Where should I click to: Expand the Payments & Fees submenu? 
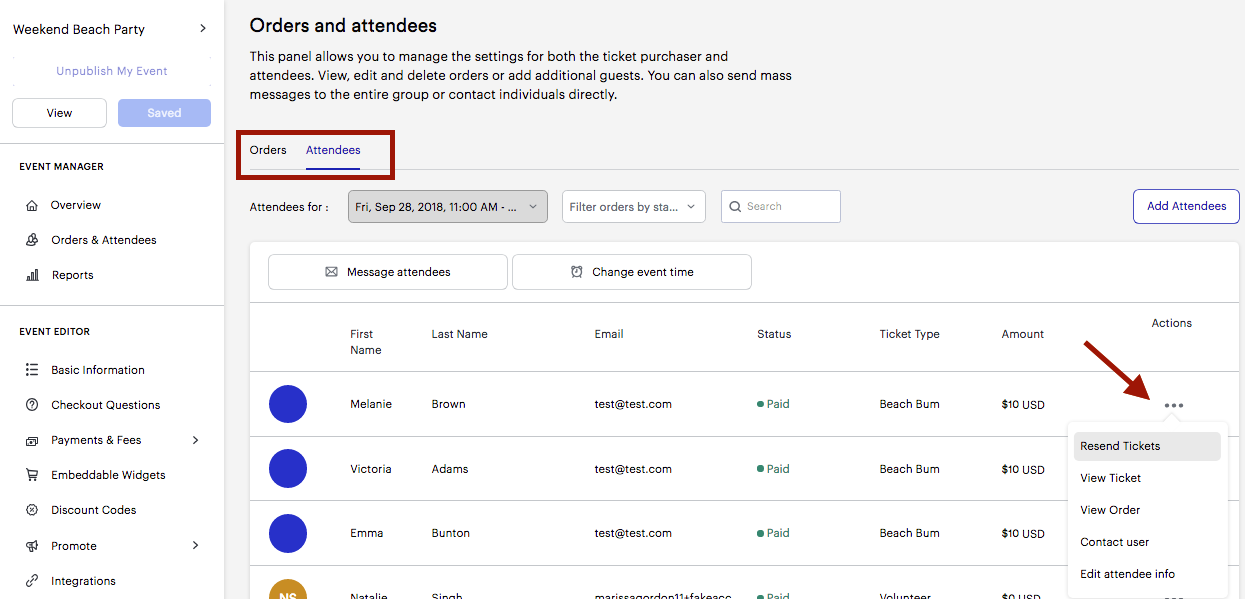pos(195,440)
